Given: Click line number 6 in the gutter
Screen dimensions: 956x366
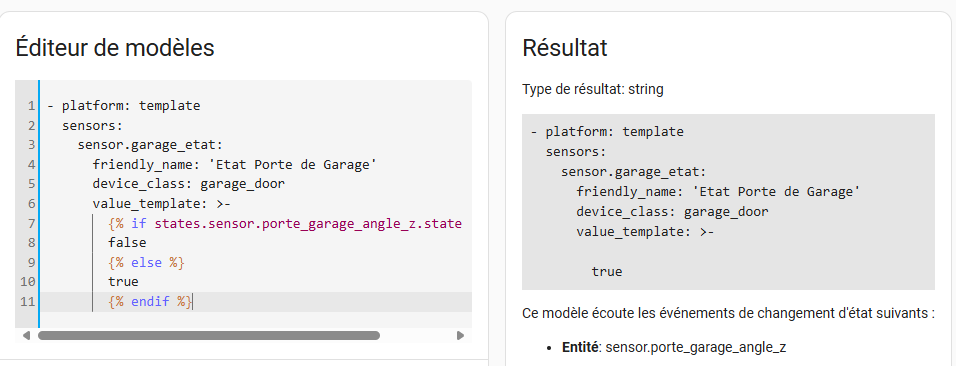Looking at the screenshot, I should [x=30, y=203].
